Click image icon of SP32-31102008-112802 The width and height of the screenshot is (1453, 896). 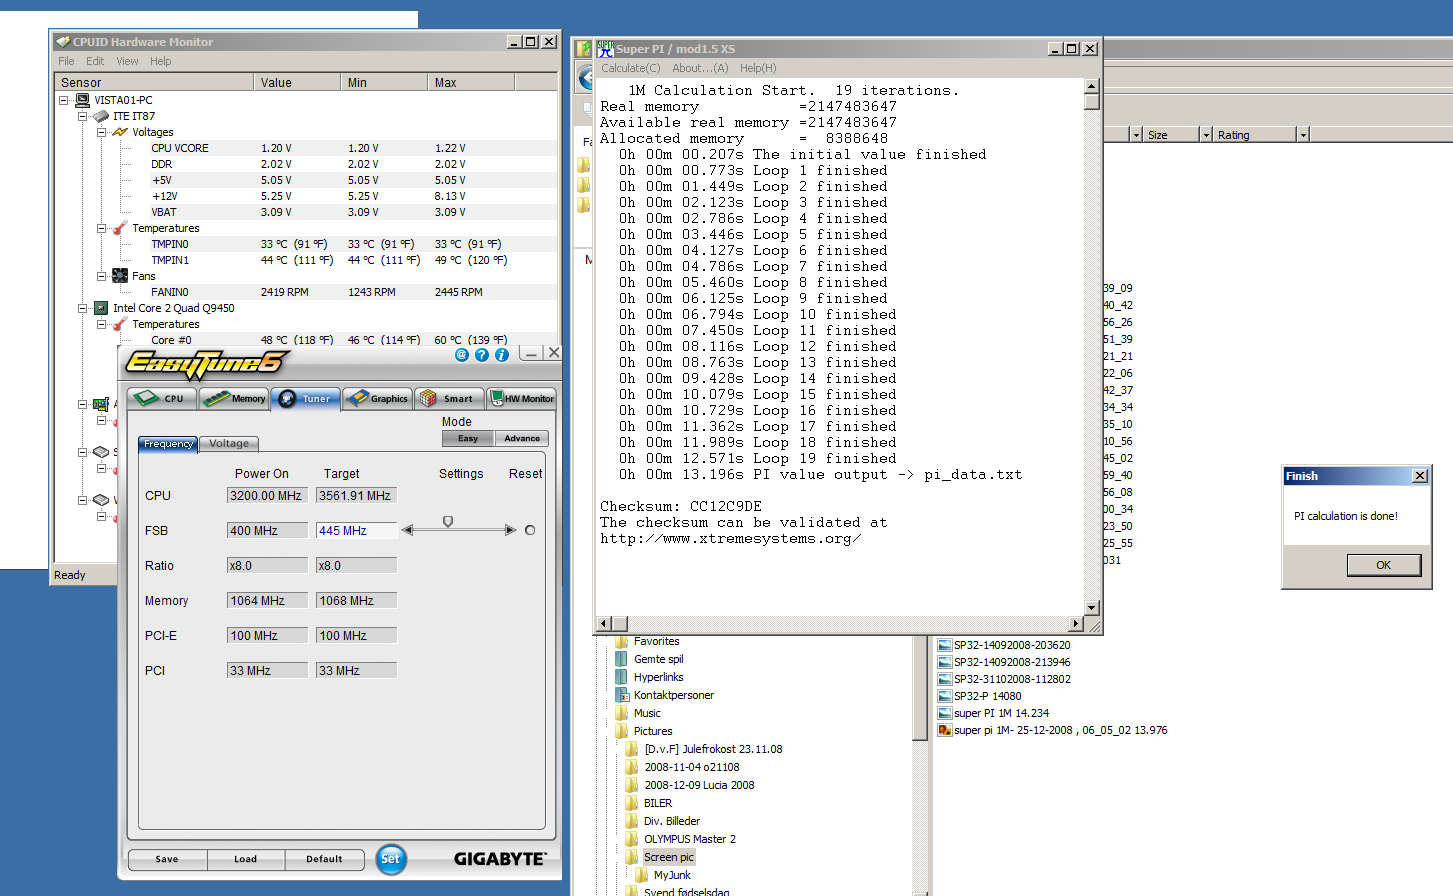944,679
